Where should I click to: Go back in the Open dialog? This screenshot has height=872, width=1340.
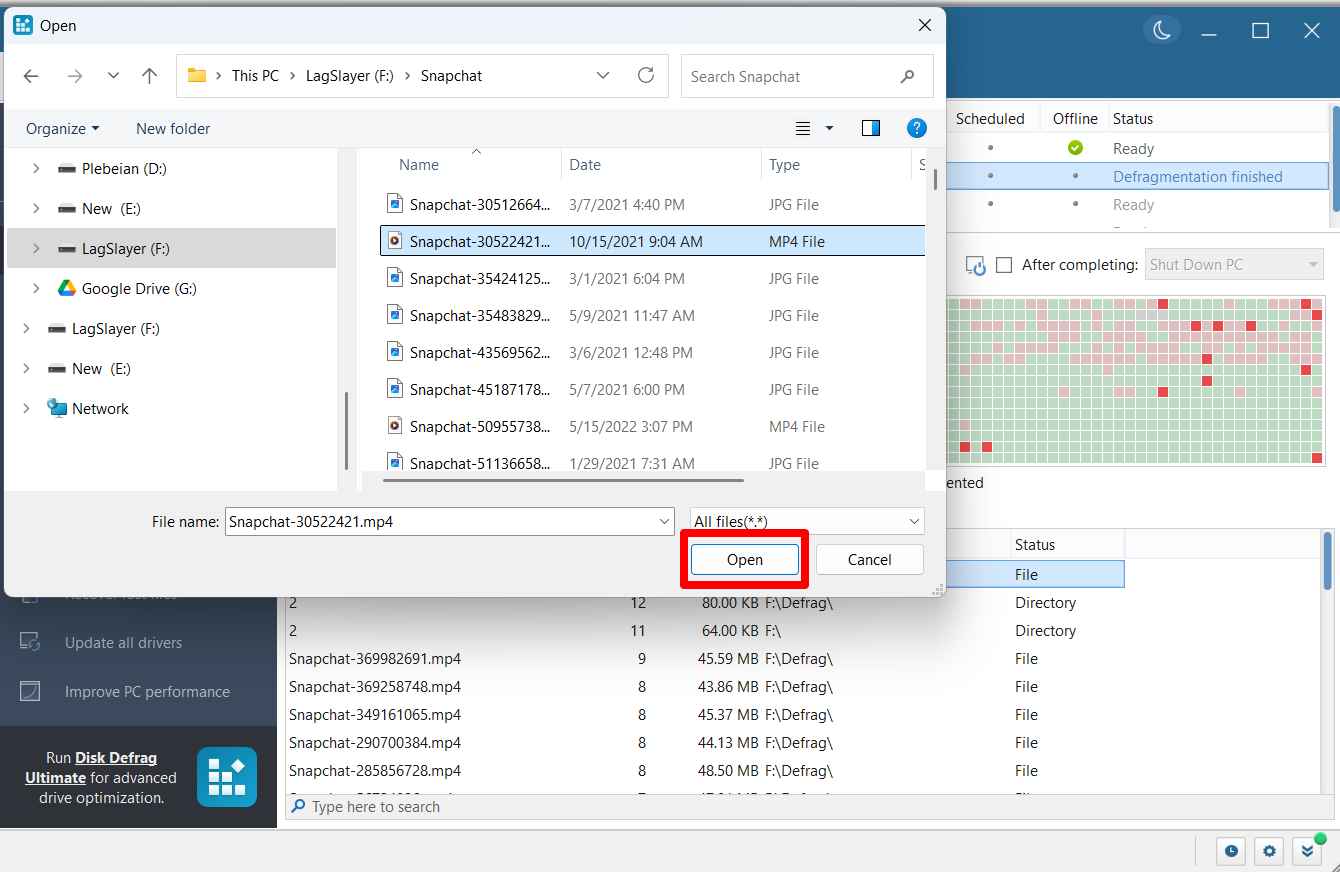31,76
